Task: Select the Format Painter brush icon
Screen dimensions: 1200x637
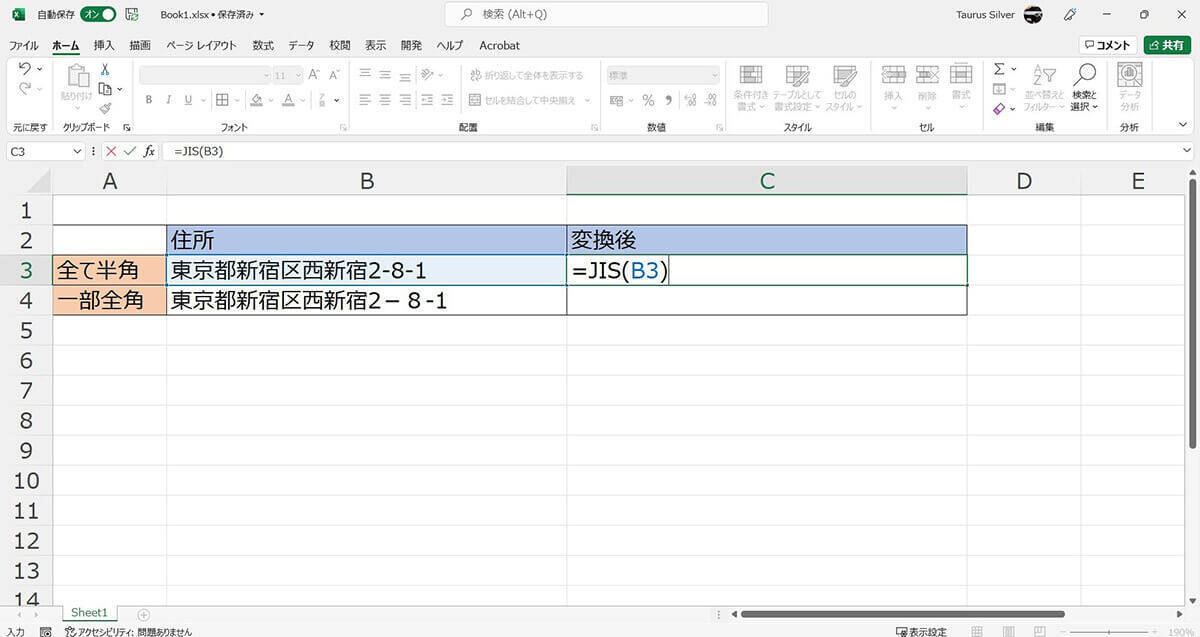Action: click(105, 108)
